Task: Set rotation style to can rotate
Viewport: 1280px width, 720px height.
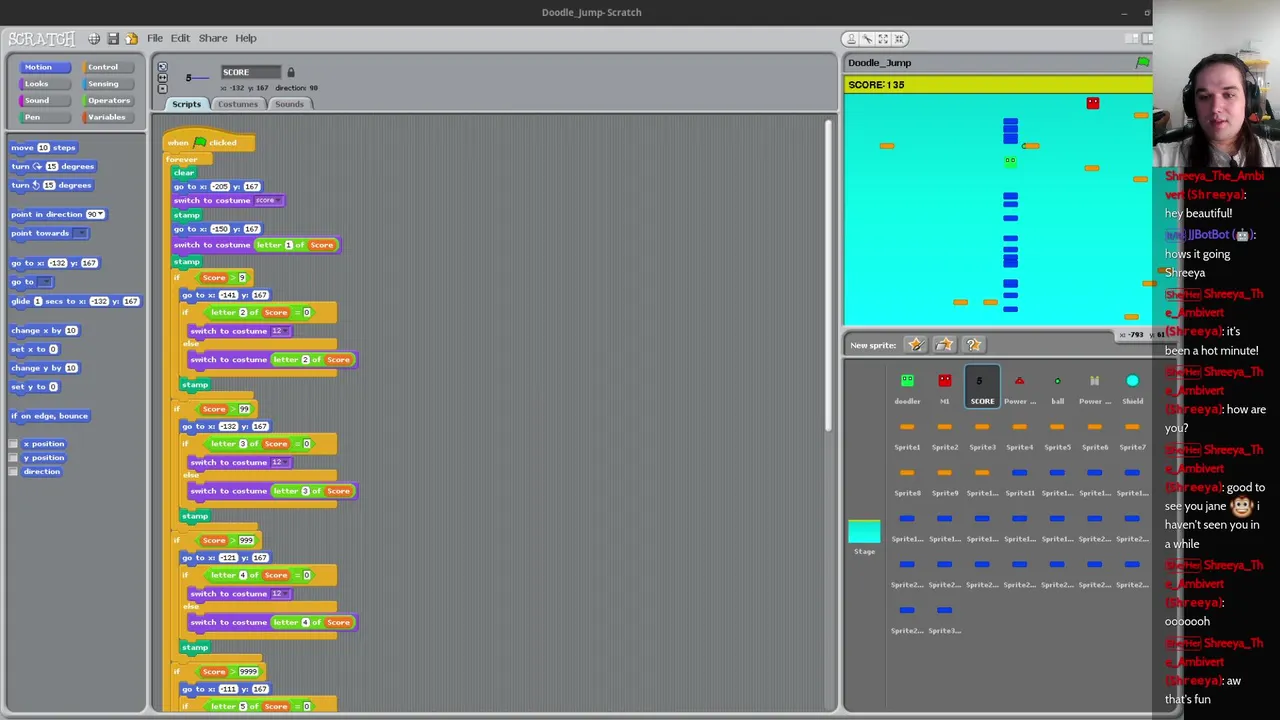Action: pos(162,67)
